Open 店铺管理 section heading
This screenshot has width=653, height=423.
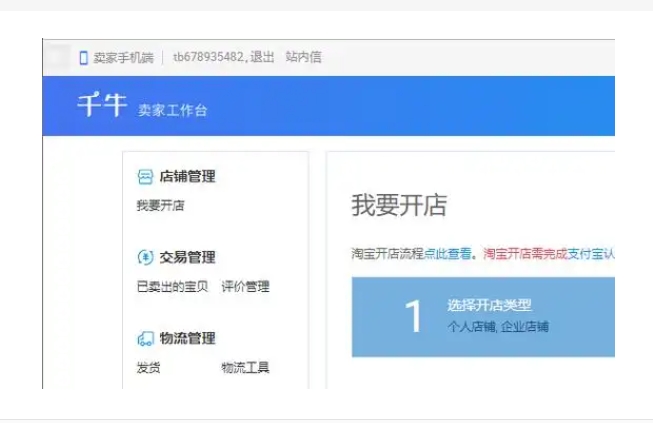(x=187, y=177)
